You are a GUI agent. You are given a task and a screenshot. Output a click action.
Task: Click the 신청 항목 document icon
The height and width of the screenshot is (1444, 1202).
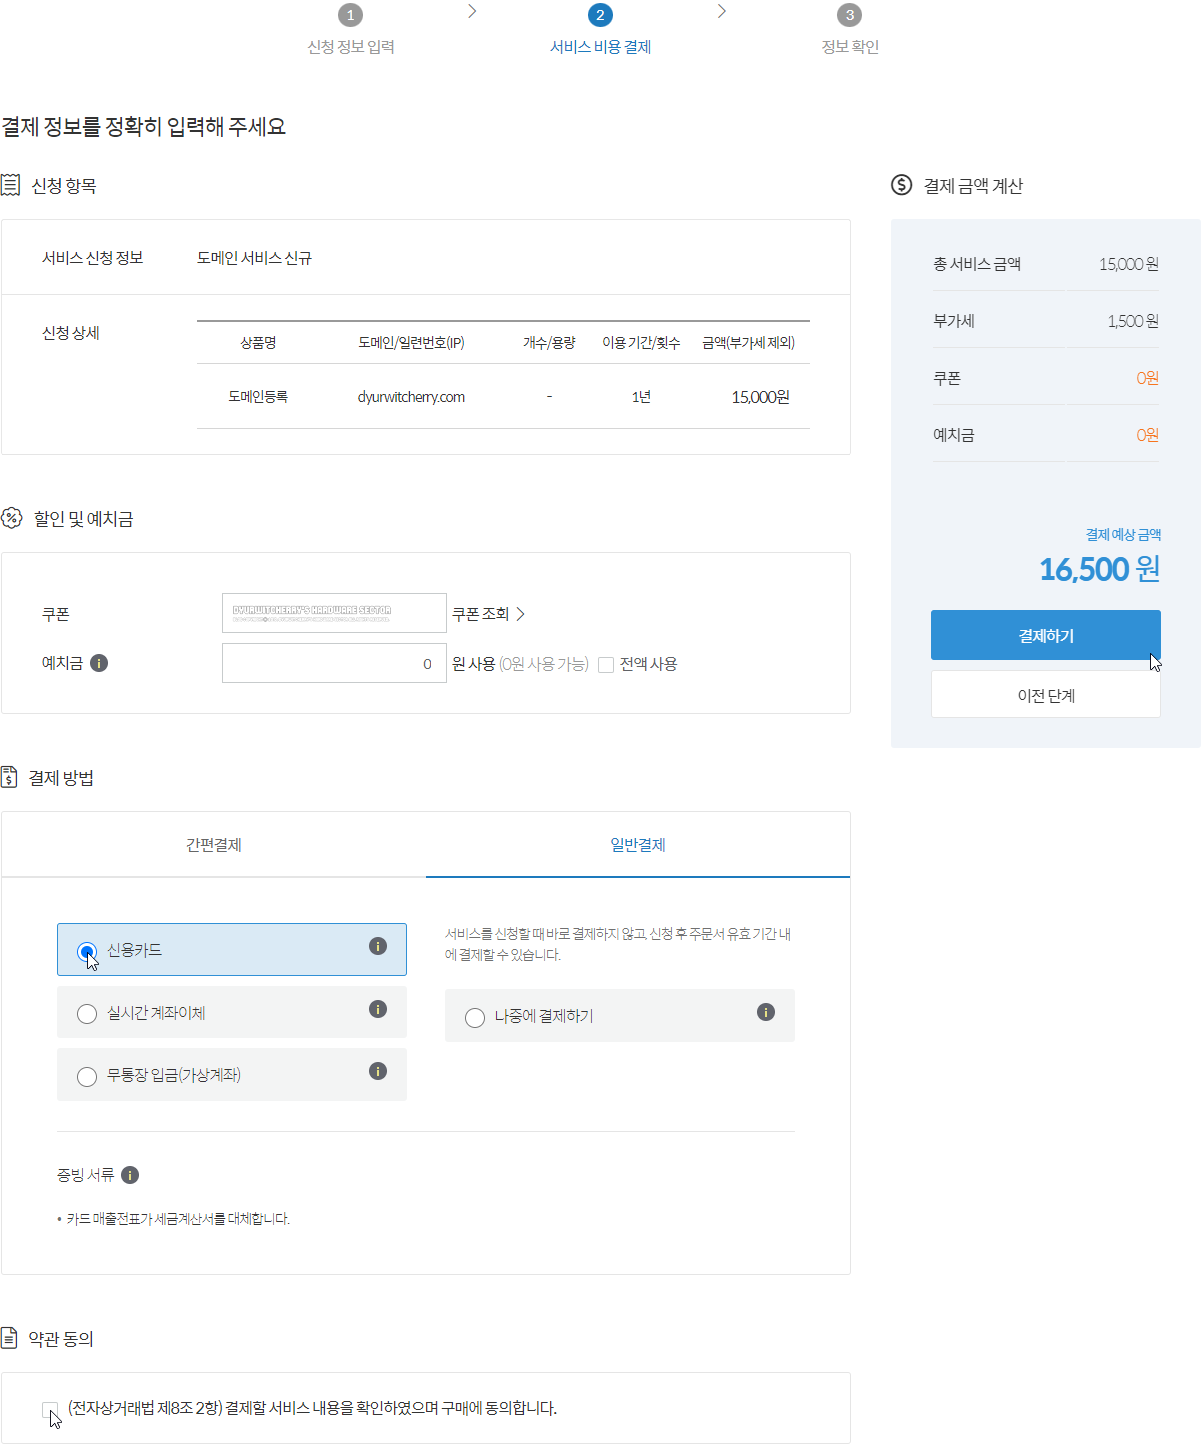pos(11,183)
